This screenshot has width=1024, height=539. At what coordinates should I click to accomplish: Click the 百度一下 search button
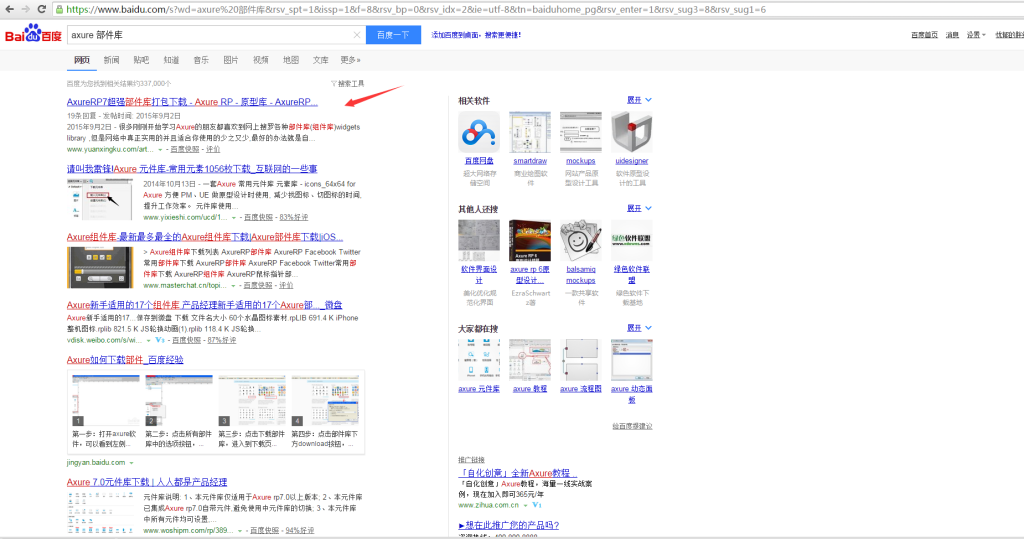[x=393, y=35]
